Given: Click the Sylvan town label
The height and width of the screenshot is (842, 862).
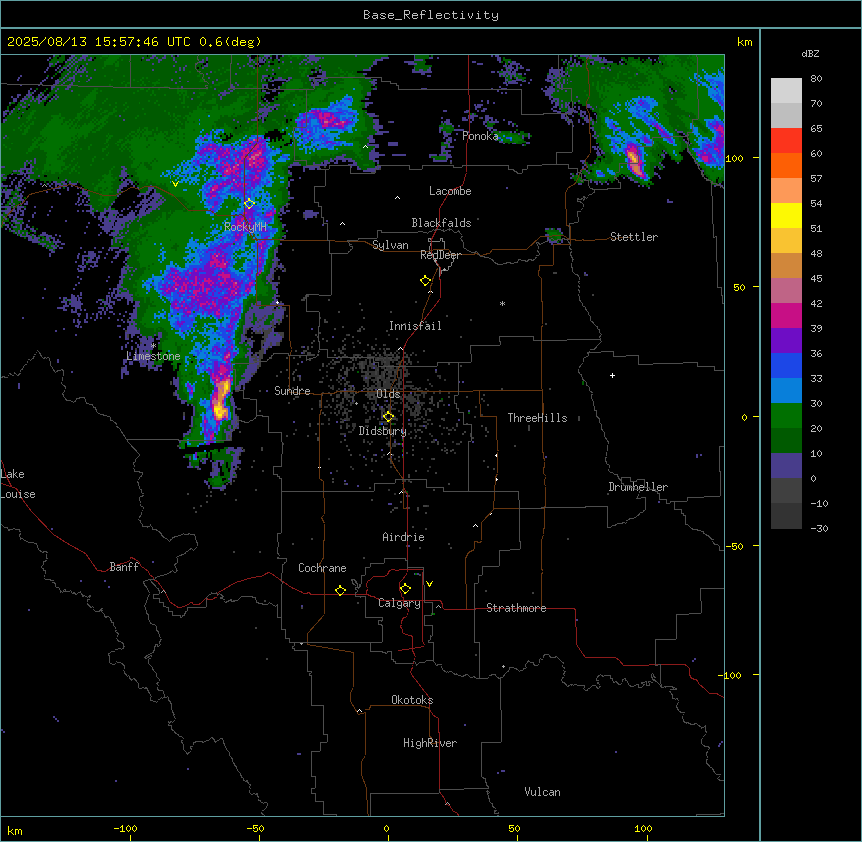Looking at the screenshot, I should 390,245.
